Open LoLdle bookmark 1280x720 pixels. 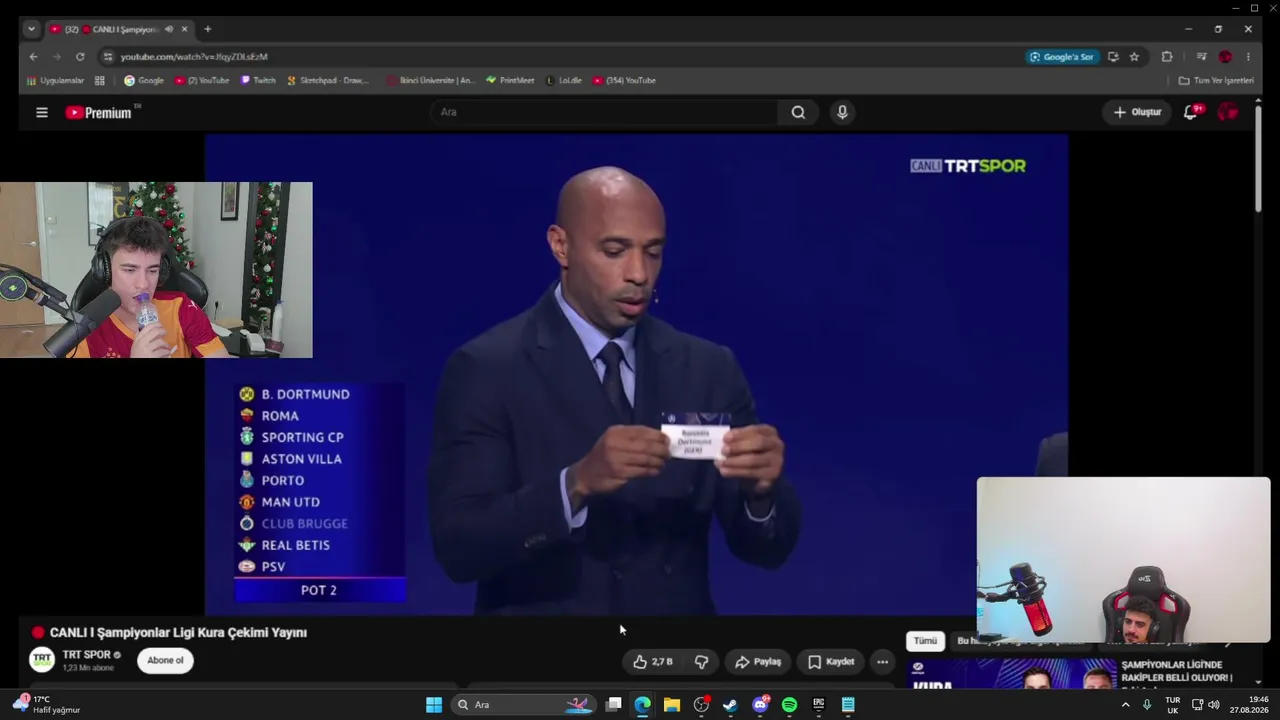pos(564,81)
